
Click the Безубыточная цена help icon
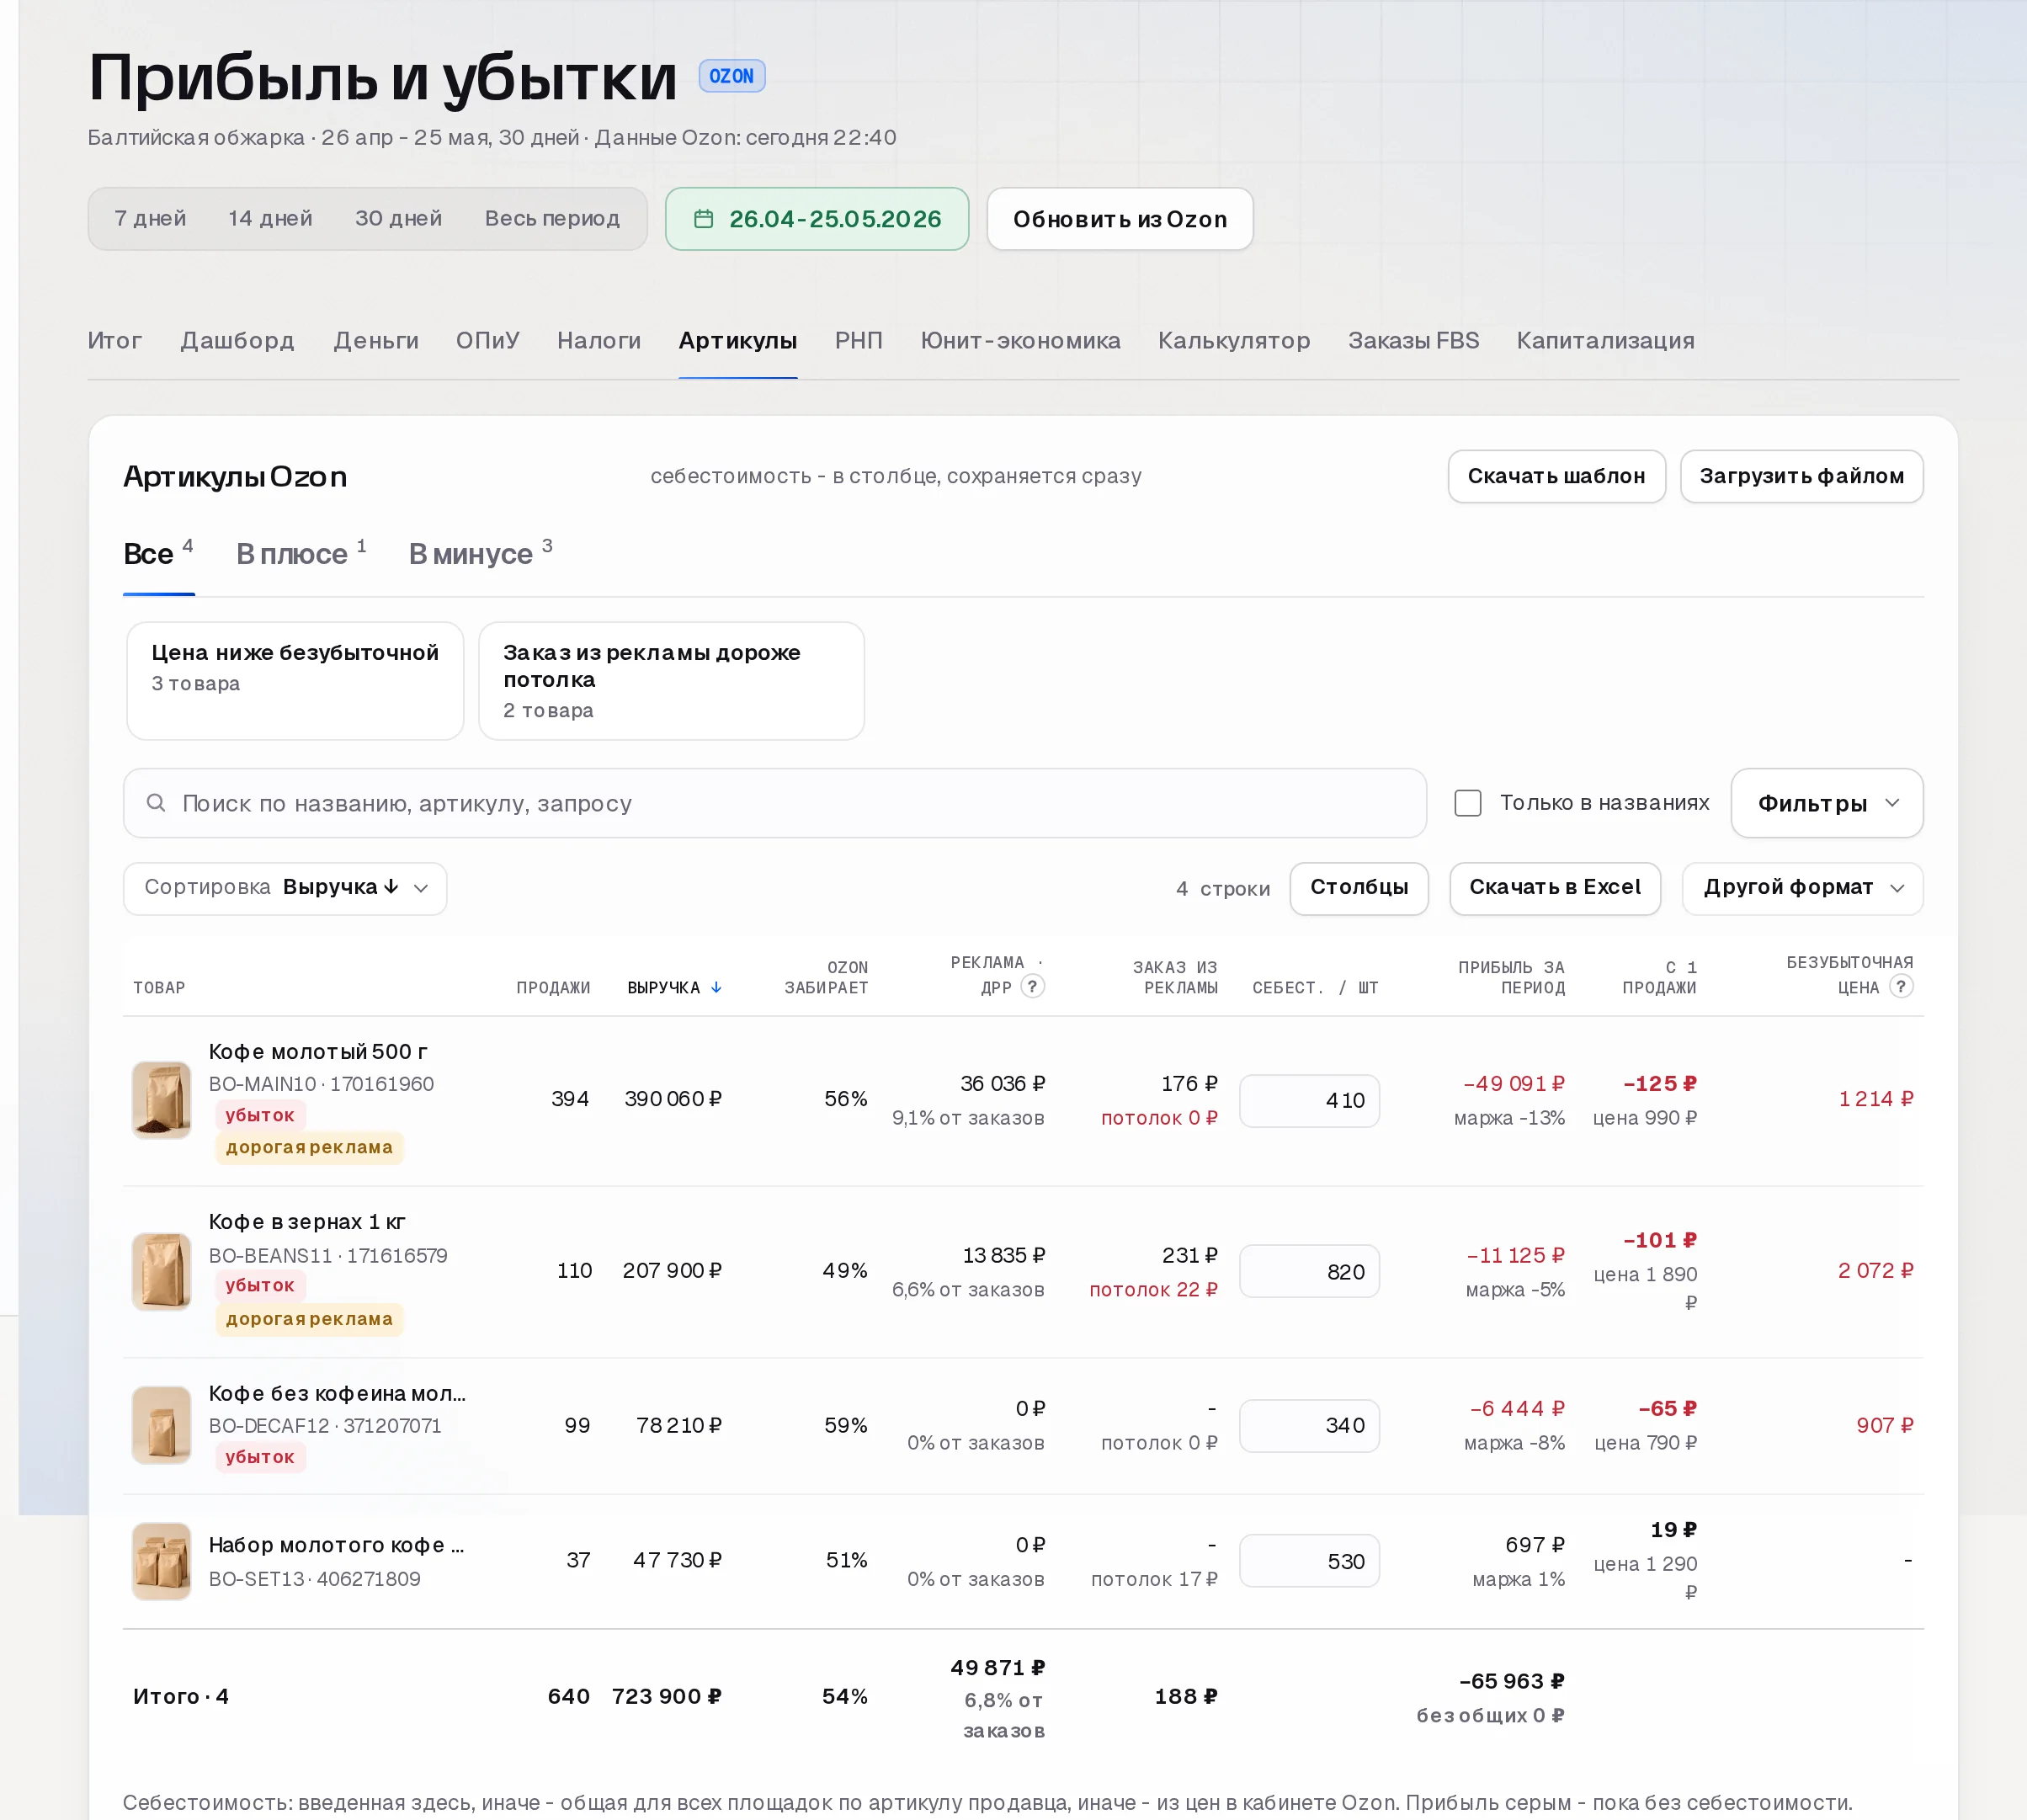[1901, 987]
